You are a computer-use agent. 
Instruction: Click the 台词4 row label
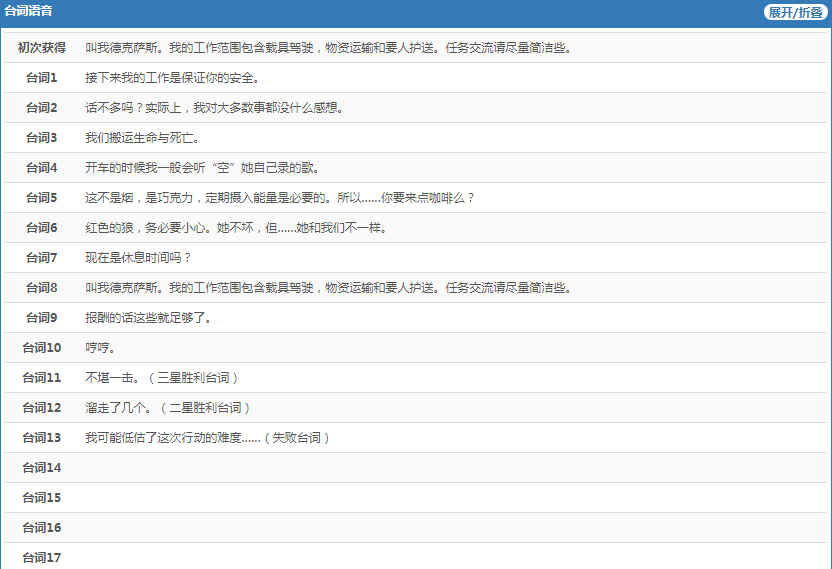click(x=42, y=168)
